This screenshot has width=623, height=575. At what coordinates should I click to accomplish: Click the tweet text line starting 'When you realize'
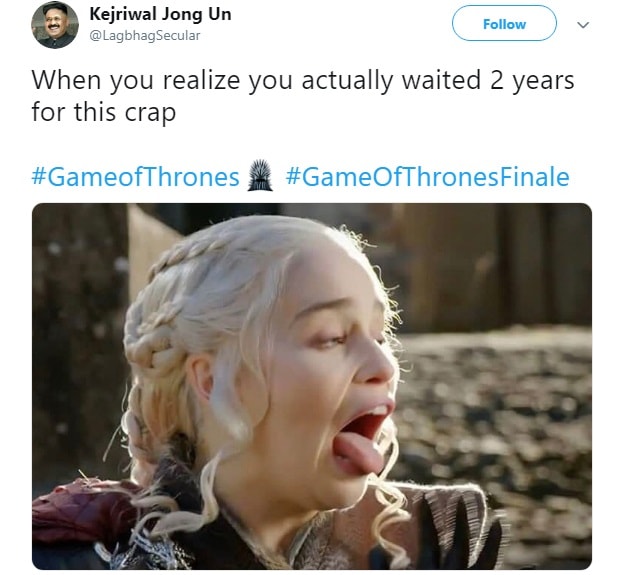pyautogui.click(x=303, y=80)
